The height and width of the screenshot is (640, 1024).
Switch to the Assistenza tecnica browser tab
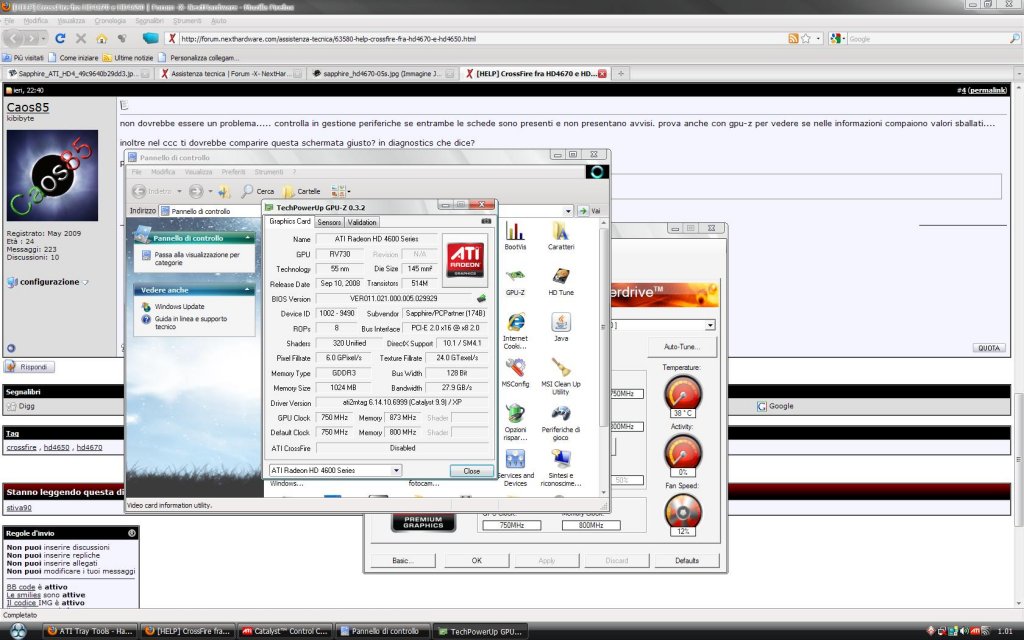pyautogui.click(x=230, y=74)
